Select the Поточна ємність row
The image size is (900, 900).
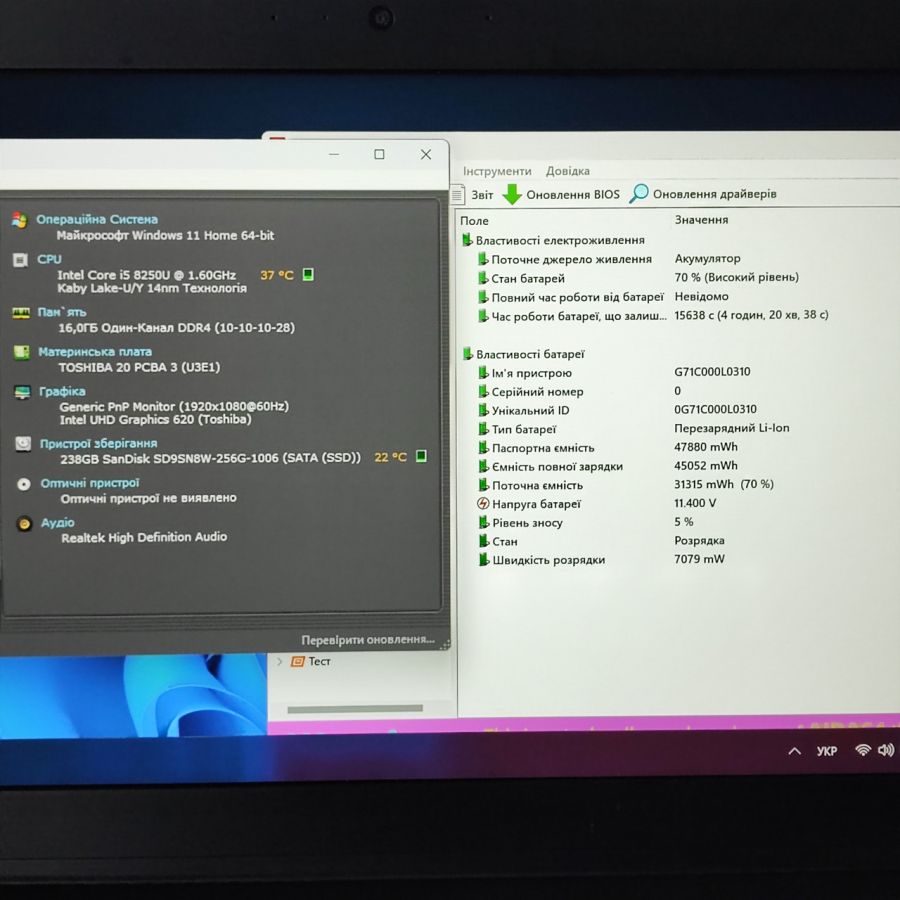pyautogui.click(x=626, y=485)
